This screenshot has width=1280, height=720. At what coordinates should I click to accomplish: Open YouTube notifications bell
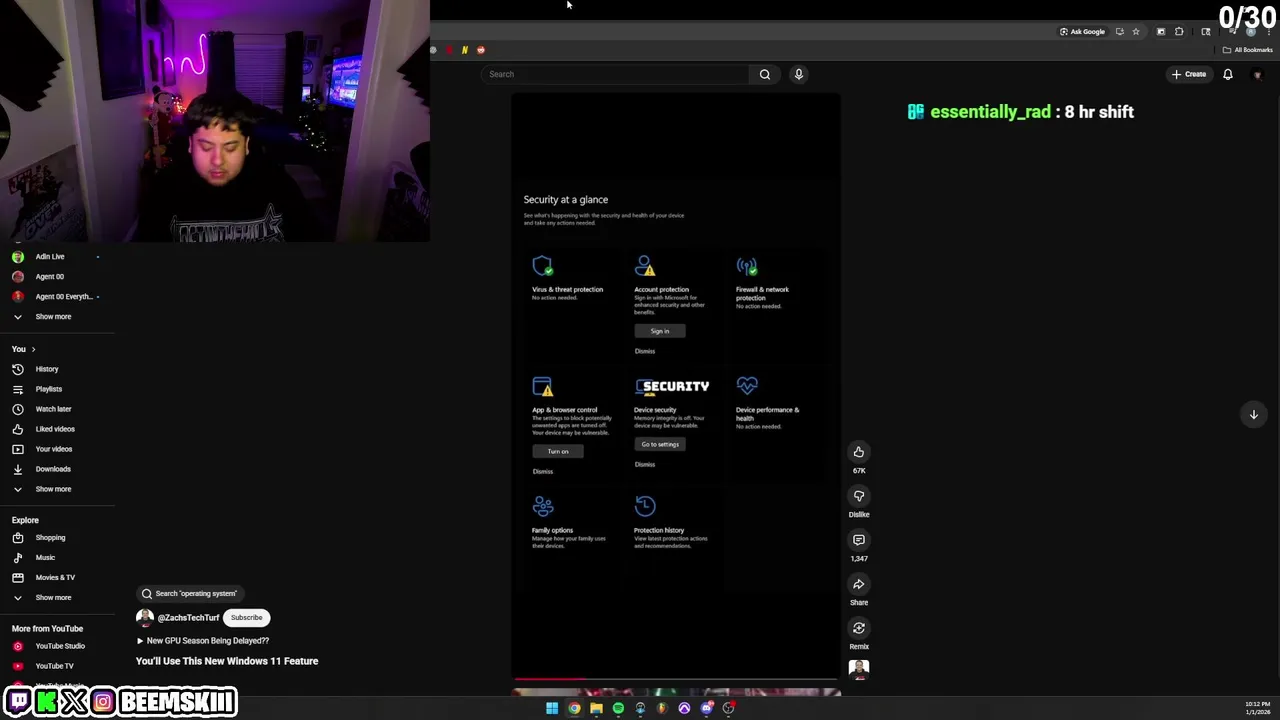point(1228,74)
